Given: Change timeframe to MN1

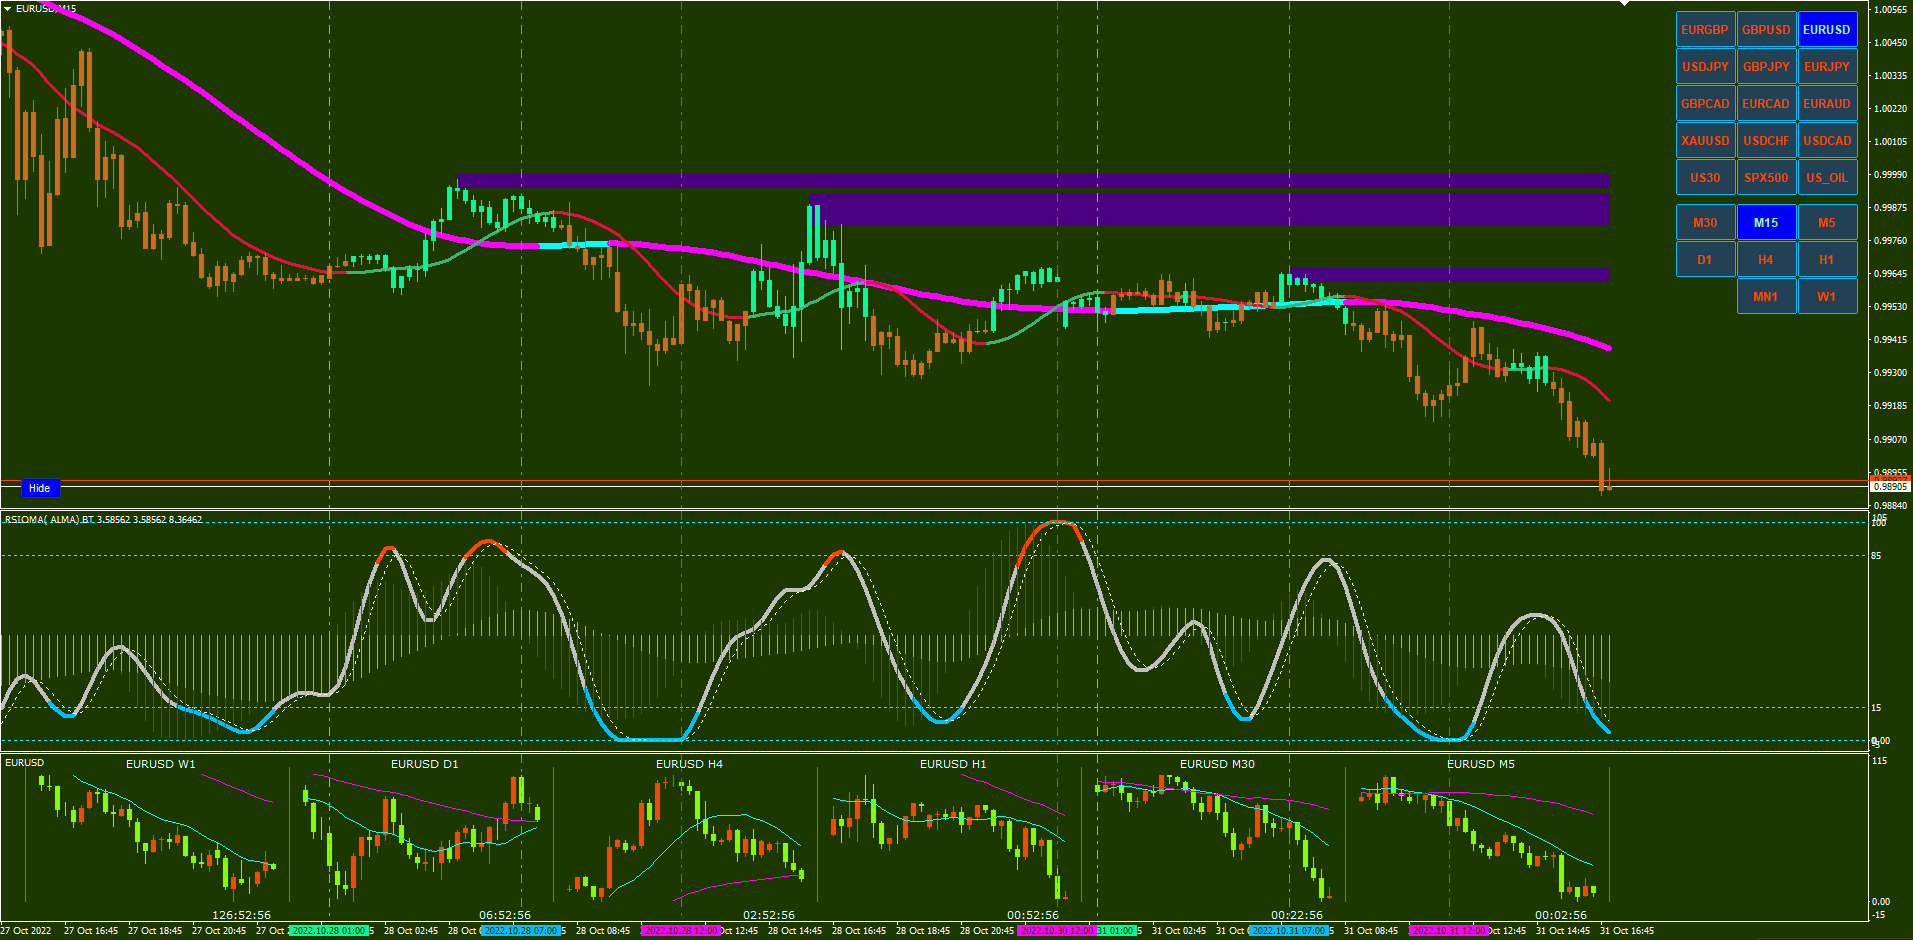Looking at the screenshot, I should tap(1766, 296).
